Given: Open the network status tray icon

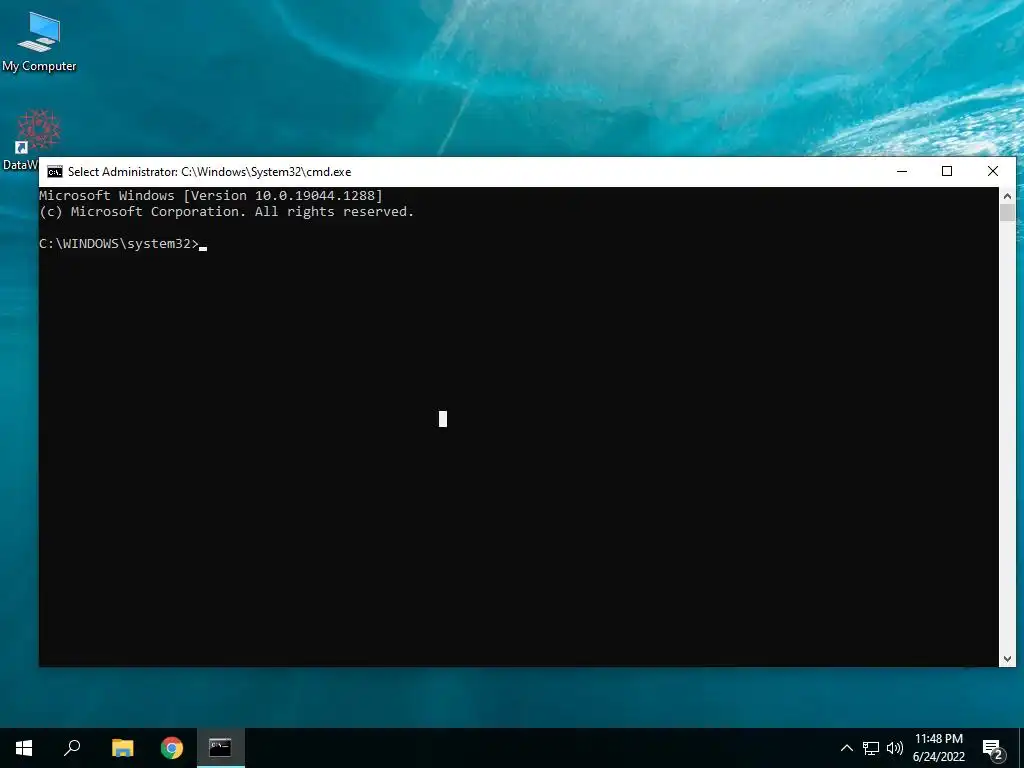Looking at the screenshot, I should tap(871, 748).
